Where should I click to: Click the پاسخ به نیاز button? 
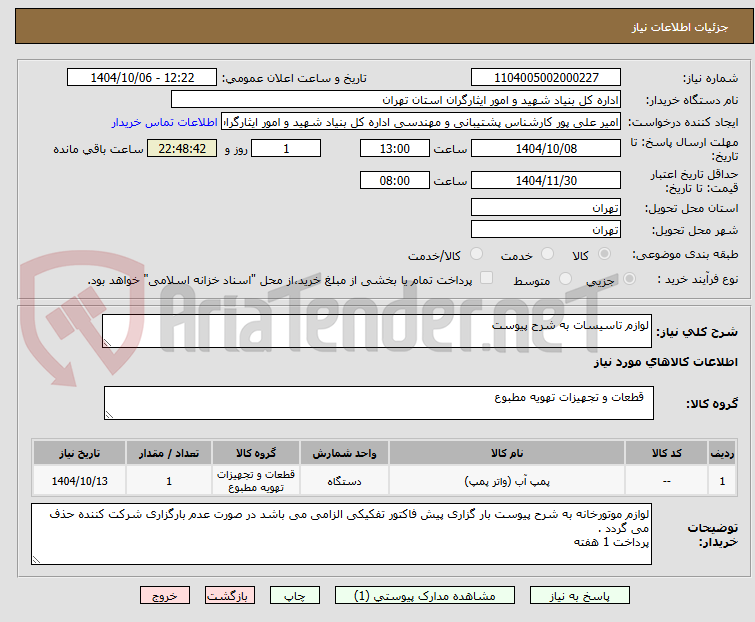point(579,596)
